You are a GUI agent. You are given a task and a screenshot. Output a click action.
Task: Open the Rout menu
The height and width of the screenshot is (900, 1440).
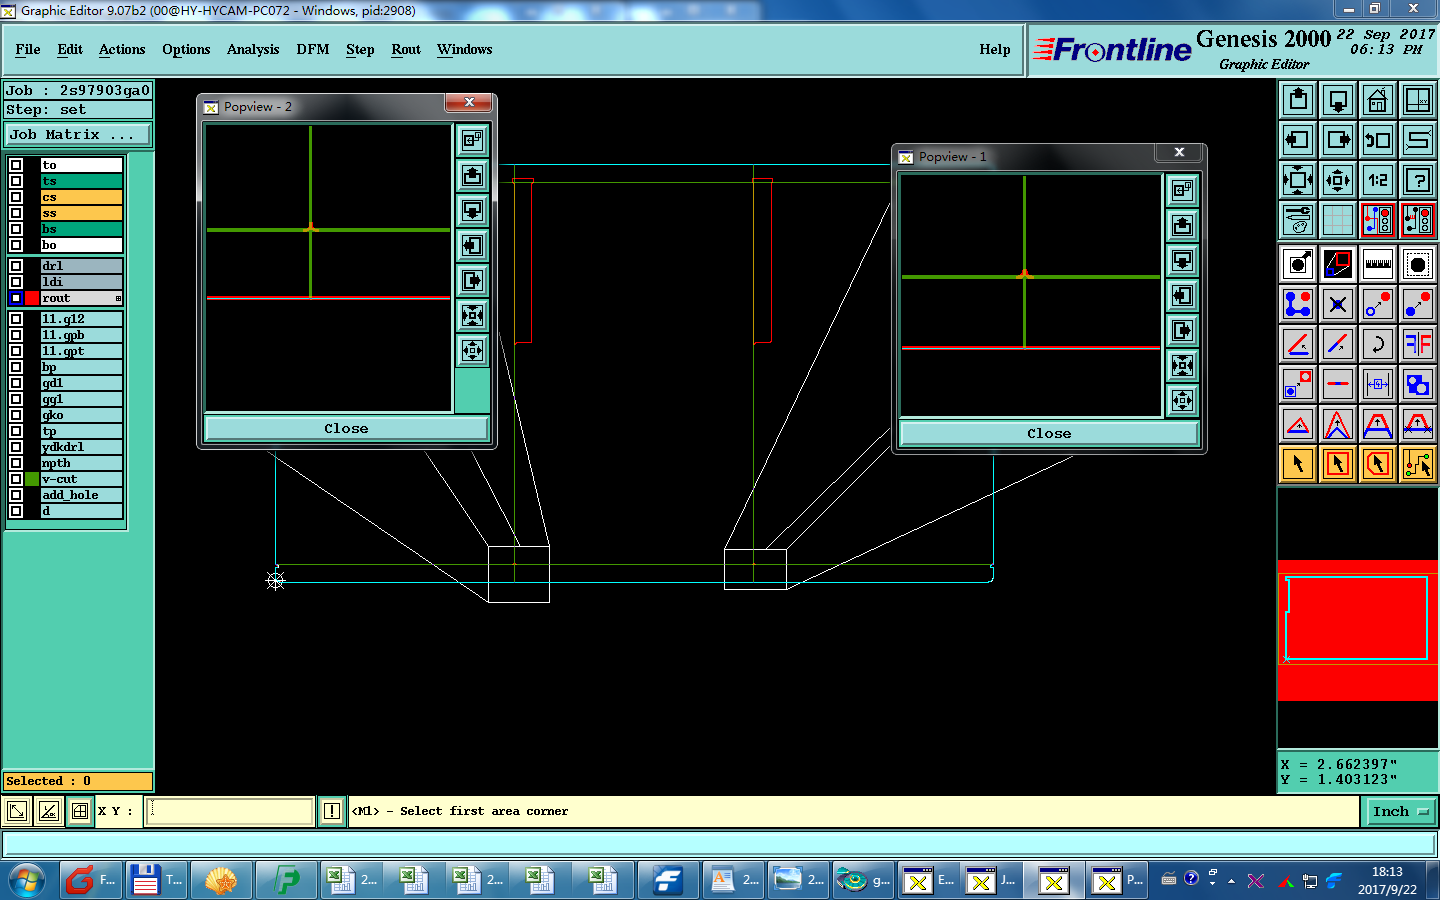click(x=406, y=49)
